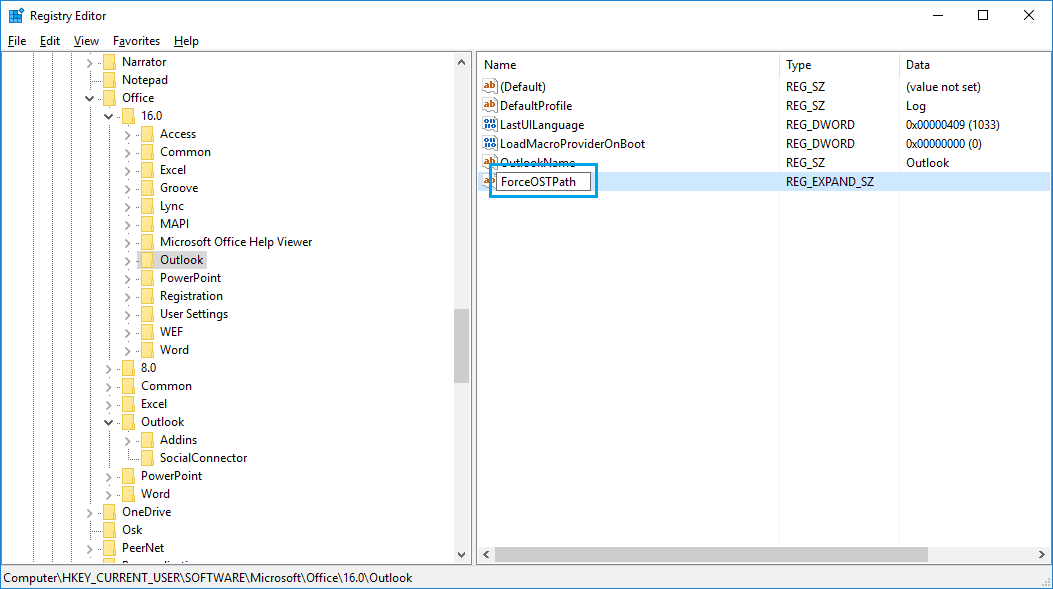
Task: Select the Common key below 8.0
Action: pos(166,386)
